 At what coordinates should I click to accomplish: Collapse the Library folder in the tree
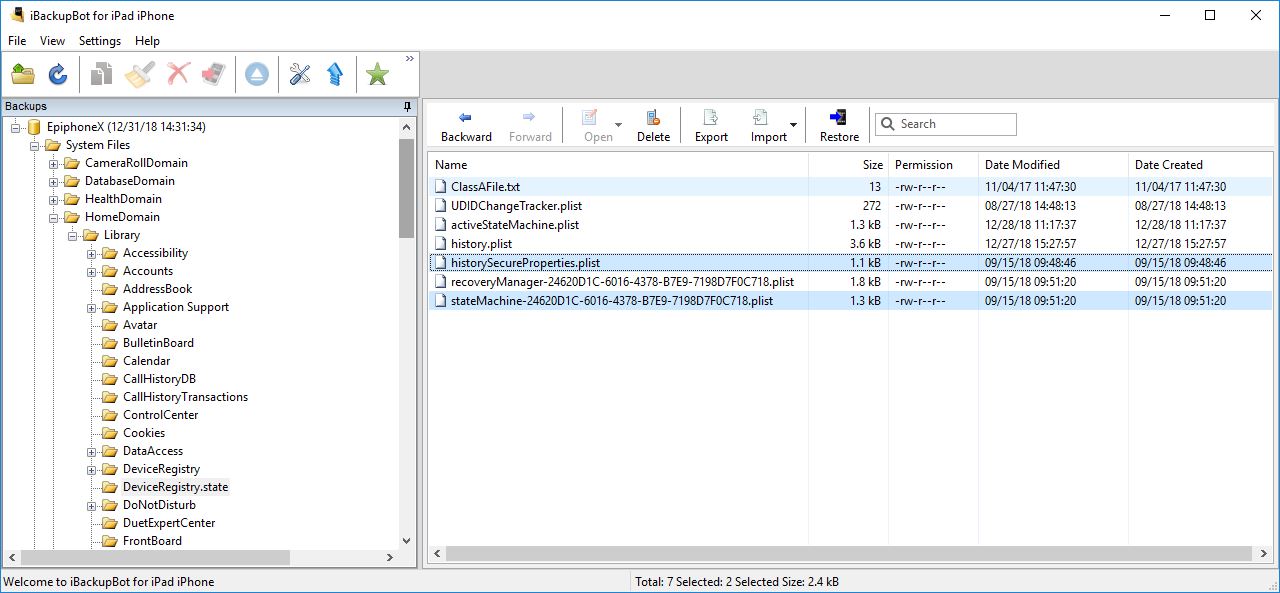click(71, 234)
